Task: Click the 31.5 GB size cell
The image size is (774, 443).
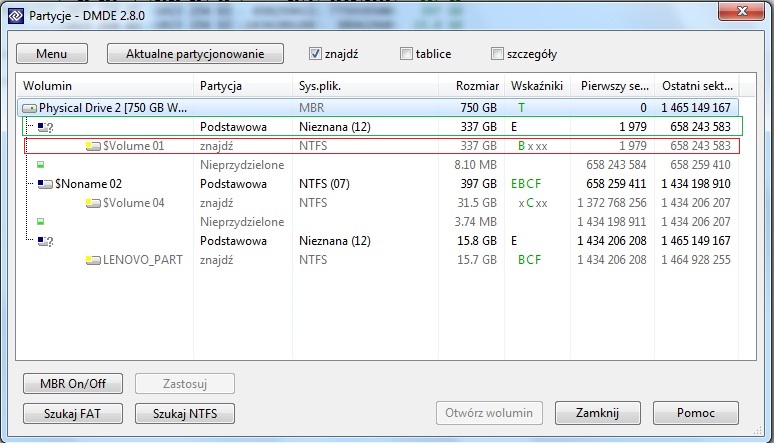Action: coord(476,203)
